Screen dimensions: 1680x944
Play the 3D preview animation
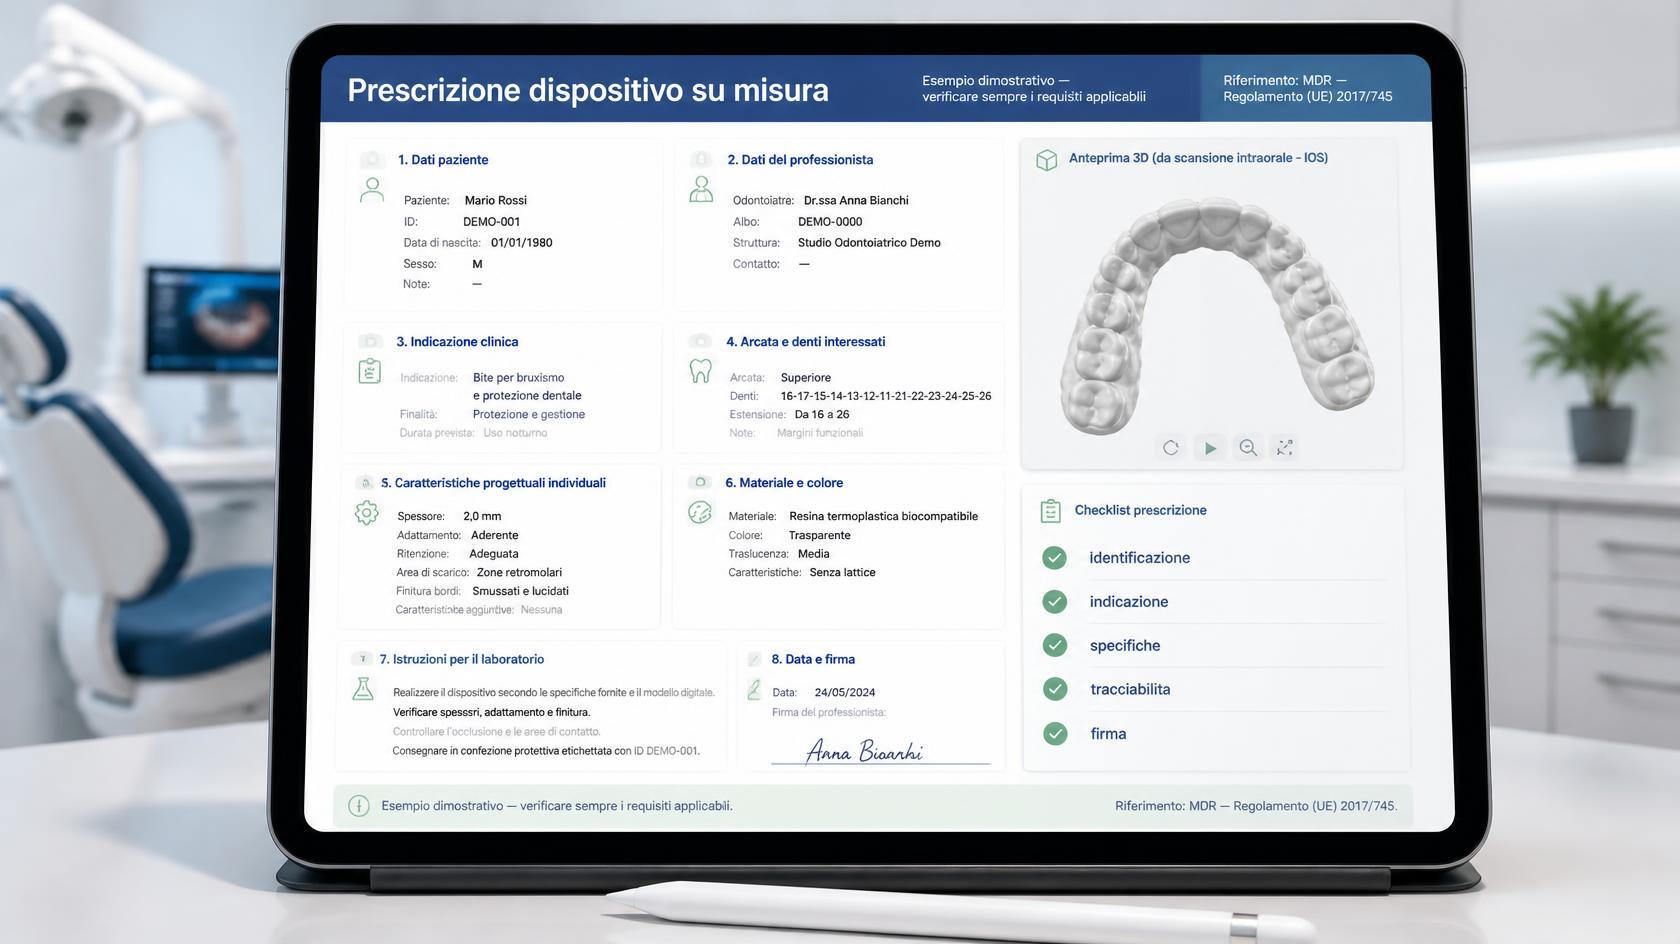(x=1210, y=448)
